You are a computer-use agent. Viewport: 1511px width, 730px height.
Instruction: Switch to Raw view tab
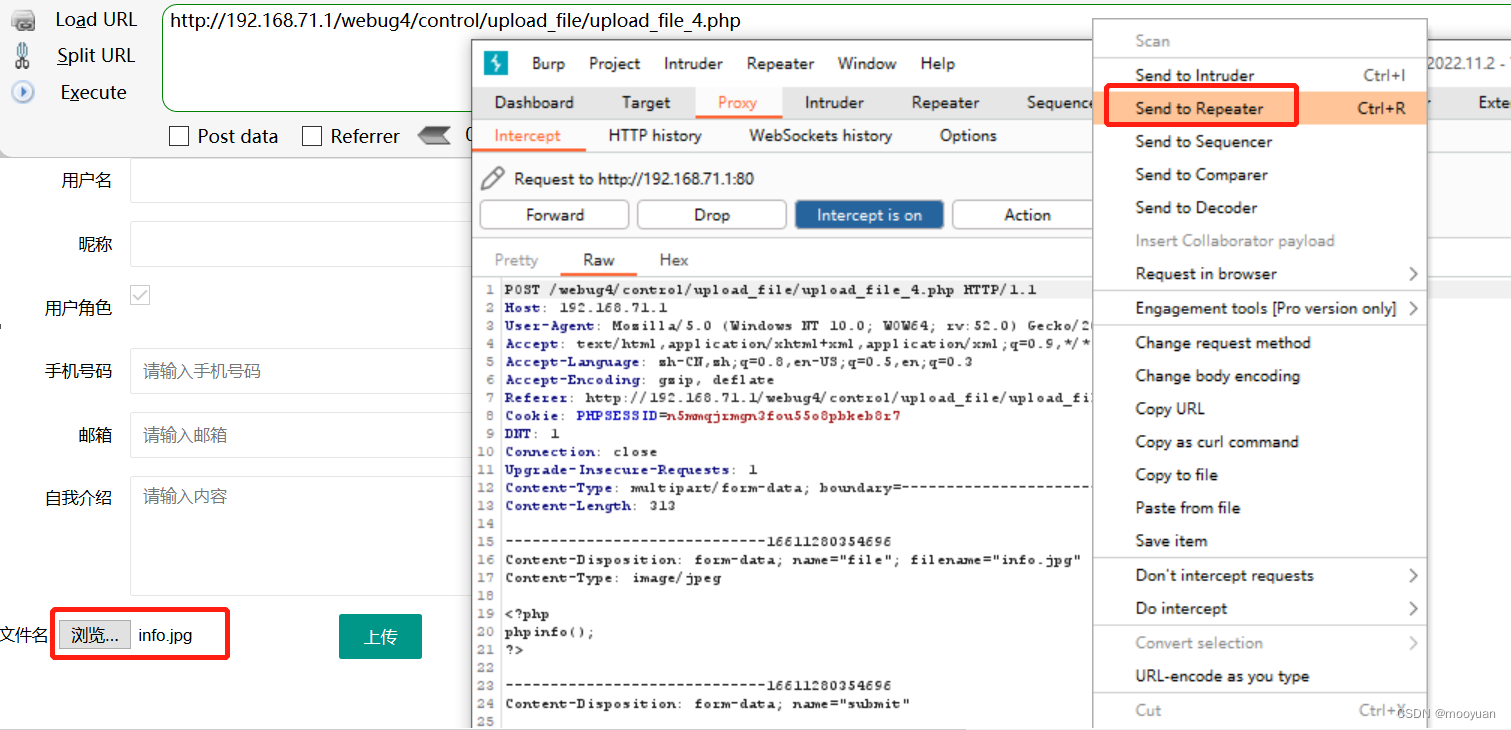pyautogui.click(x=598, y=260)
